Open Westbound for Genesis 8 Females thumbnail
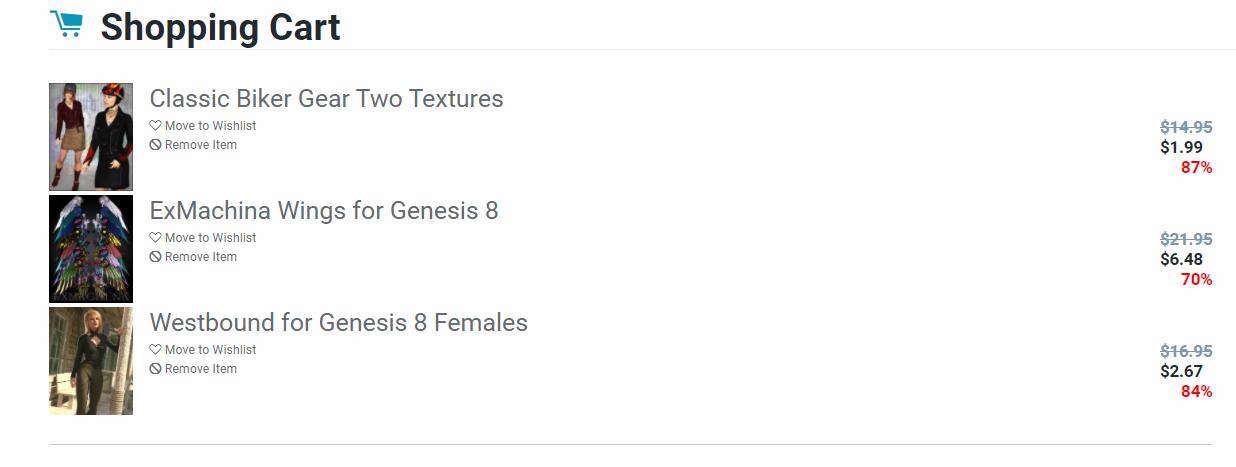 (91, 361)
